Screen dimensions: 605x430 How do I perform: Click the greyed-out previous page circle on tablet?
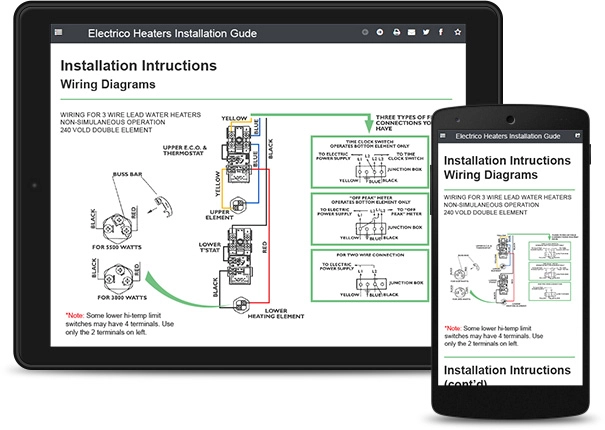coord(365,32)
